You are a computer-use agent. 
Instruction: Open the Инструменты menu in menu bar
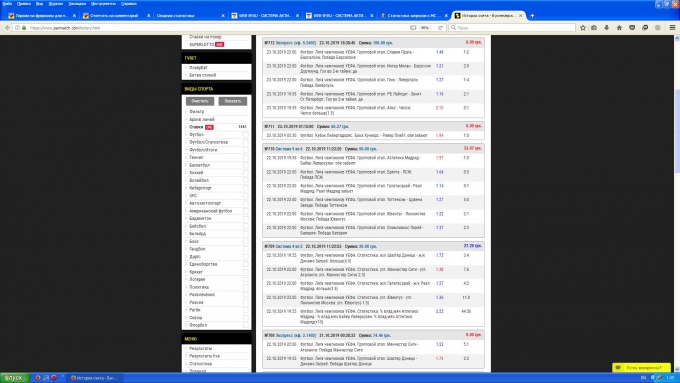tap(103, 3)
